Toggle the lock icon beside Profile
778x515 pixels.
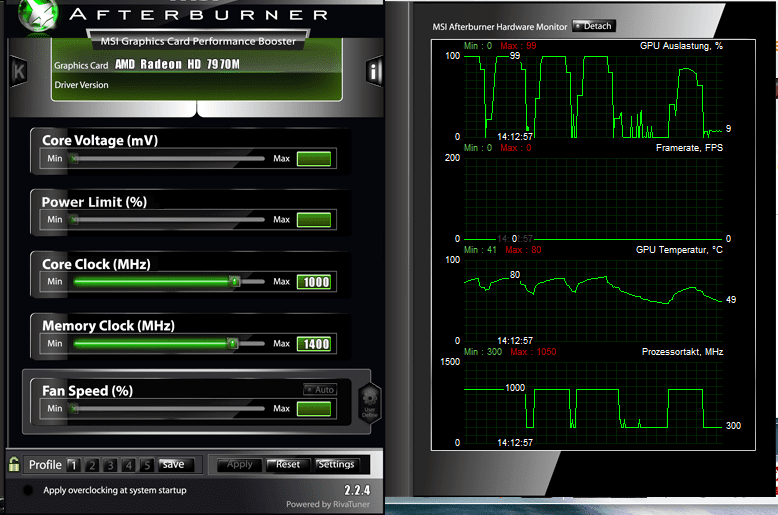[14, 464]
